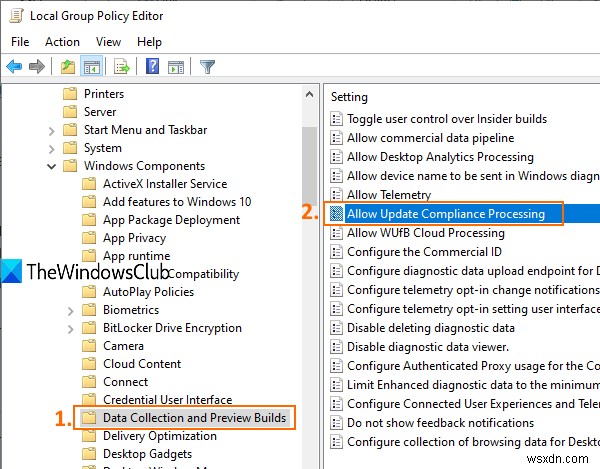
Task: Open the View menu
Action: 108,42
